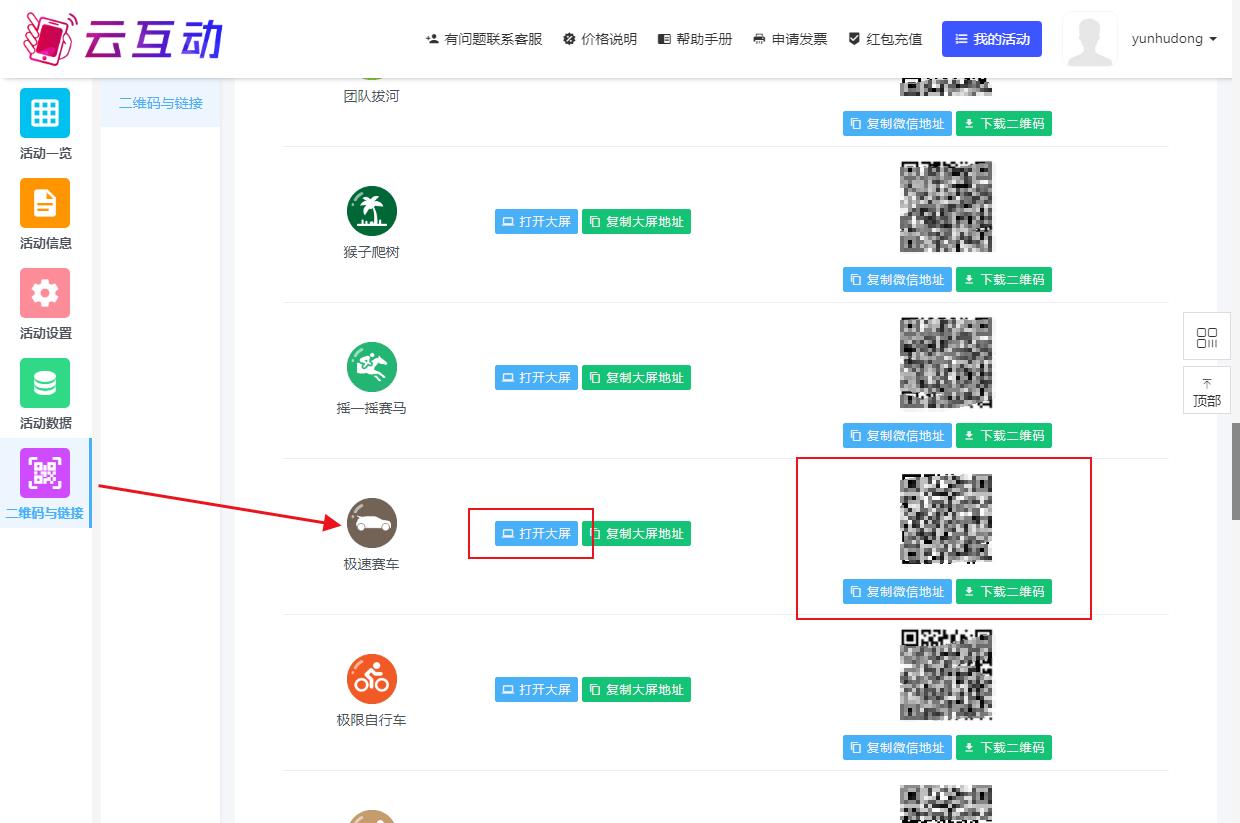Open 价格说明 in the top navigation

[x=600, y=39]
